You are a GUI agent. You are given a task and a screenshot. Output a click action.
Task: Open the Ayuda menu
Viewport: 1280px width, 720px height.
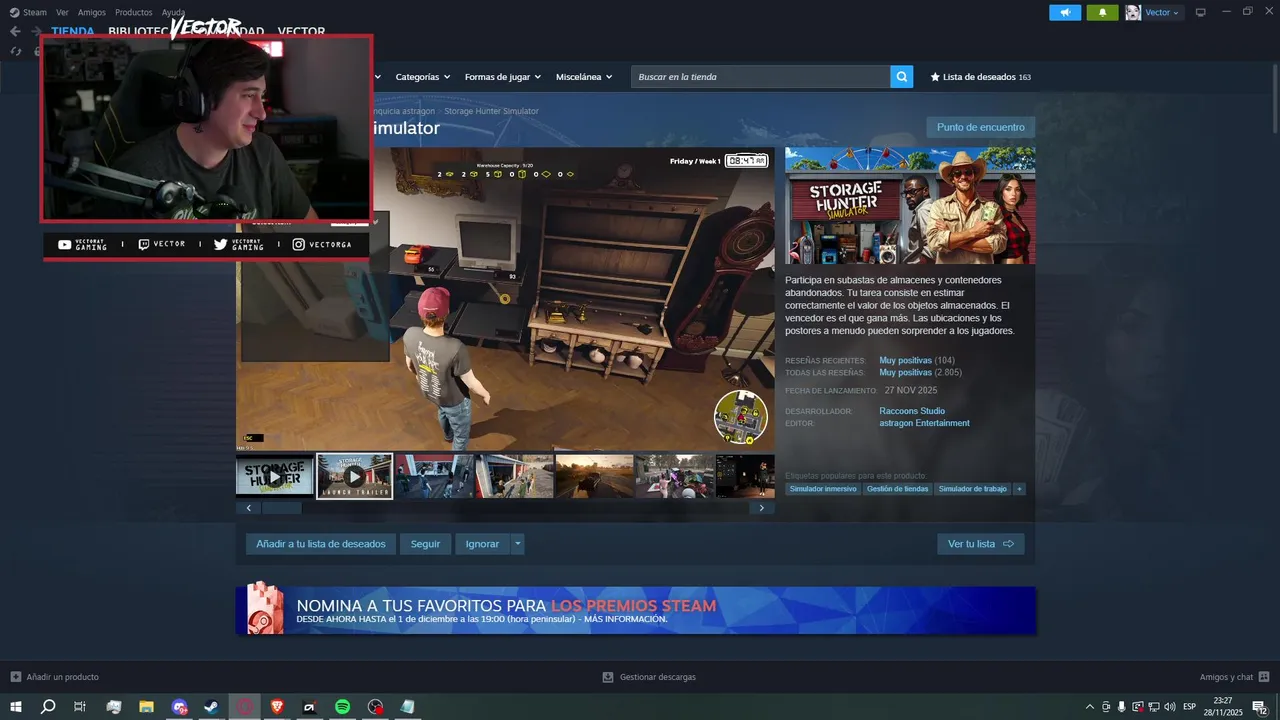[x=173, y=12]
